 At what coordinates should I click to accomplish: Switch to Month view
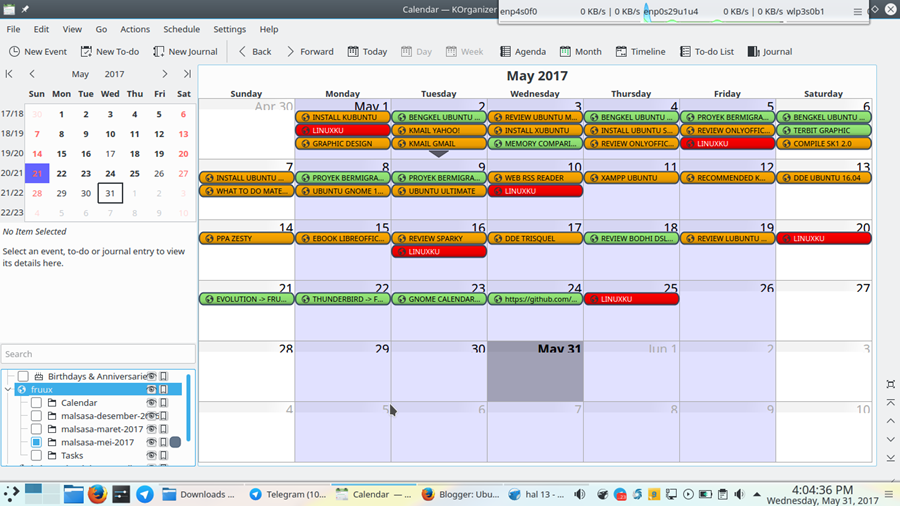click(x=581, y=52)
